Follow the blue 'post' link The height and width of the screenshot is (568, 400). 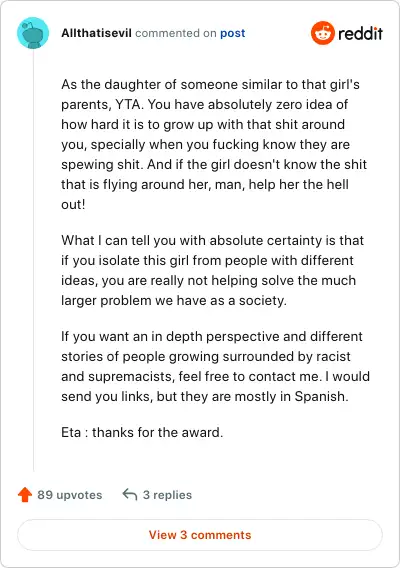[x=233, y=33]
